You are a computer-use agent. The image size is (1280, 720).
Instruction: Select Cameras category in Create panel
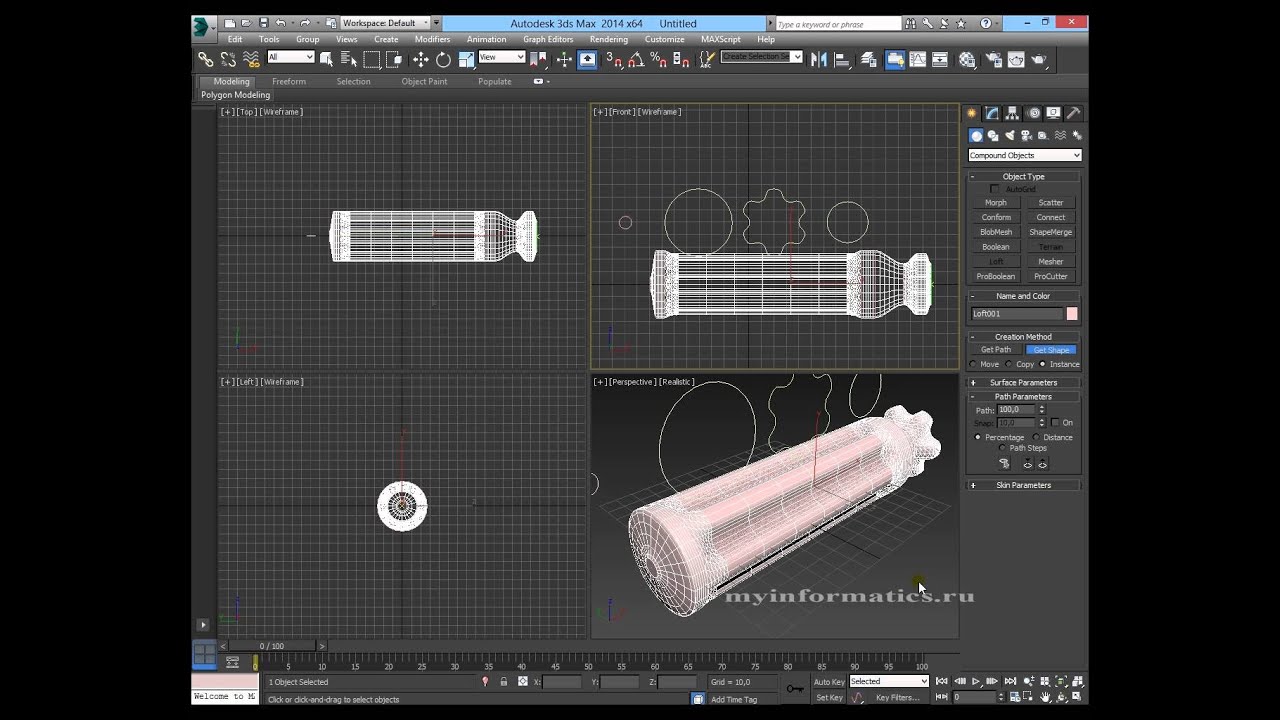coord(1026,135)
